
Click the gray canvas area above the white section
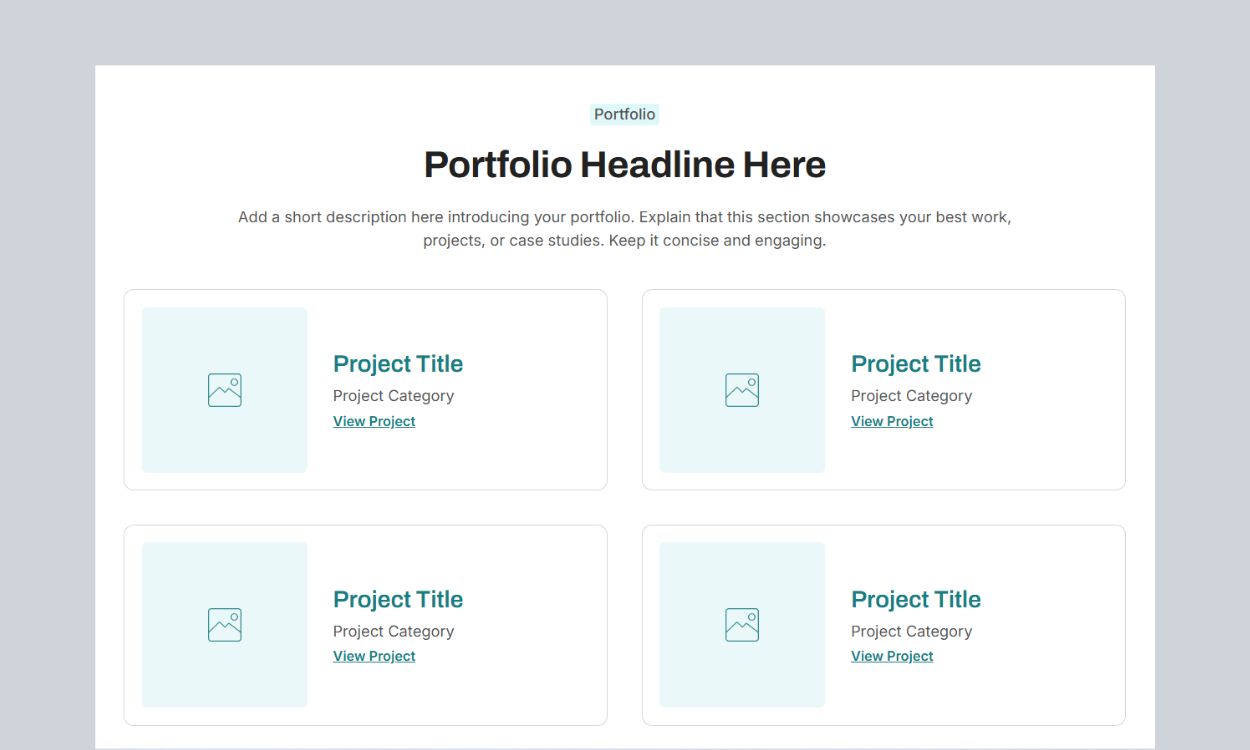pyautogui.click(x=625, y=32)
